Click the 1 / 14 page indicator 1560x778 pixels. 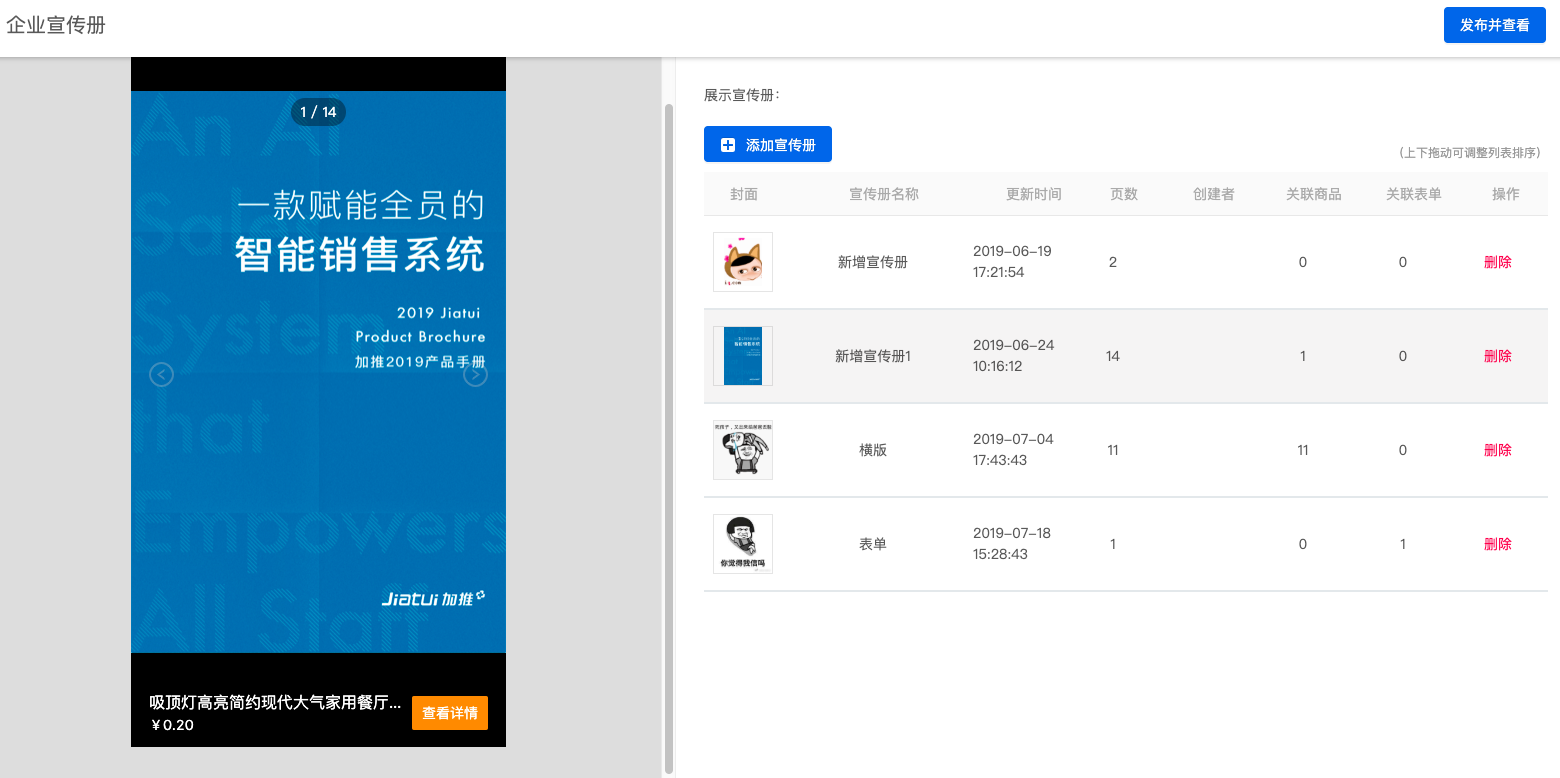(x=318, y=112)
